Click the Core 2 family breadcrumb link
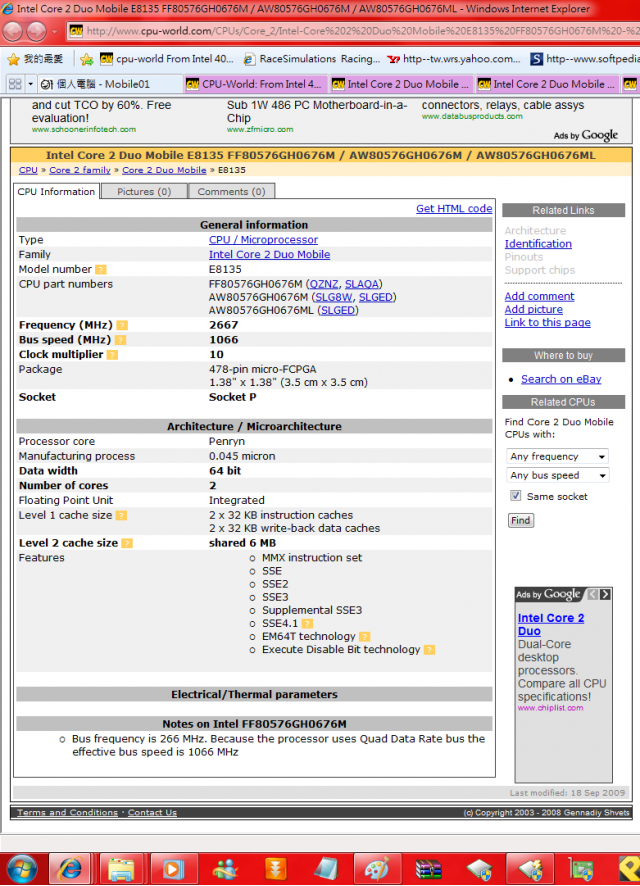 click(80, 170)
